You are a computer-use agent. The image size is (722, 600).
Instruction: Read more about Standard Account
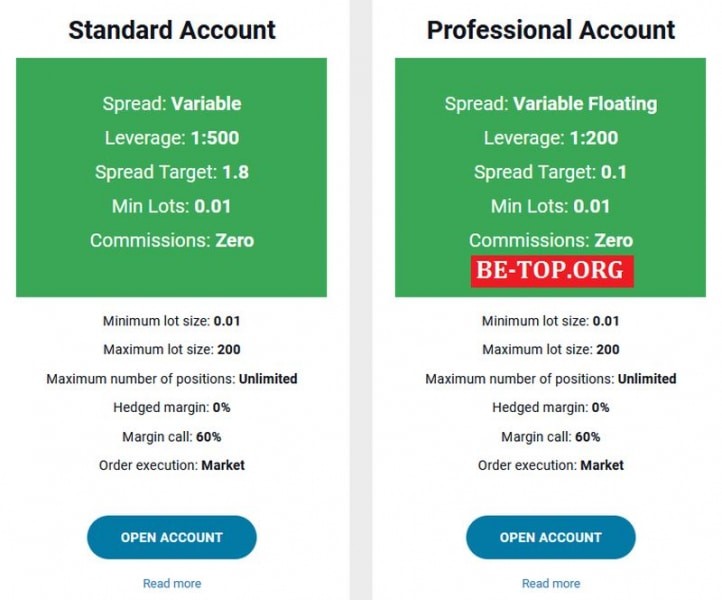172,583
